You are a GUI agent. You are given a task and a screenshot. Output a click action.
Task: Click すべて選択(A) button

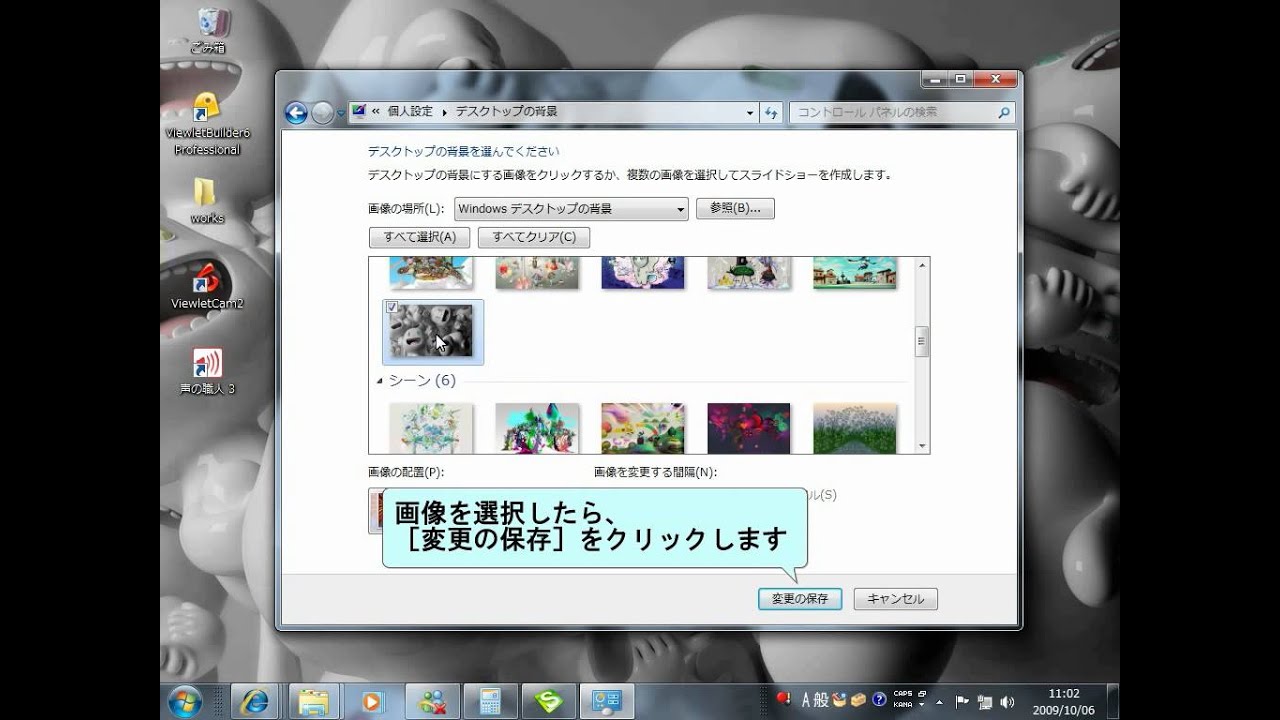tap(420, 237)
